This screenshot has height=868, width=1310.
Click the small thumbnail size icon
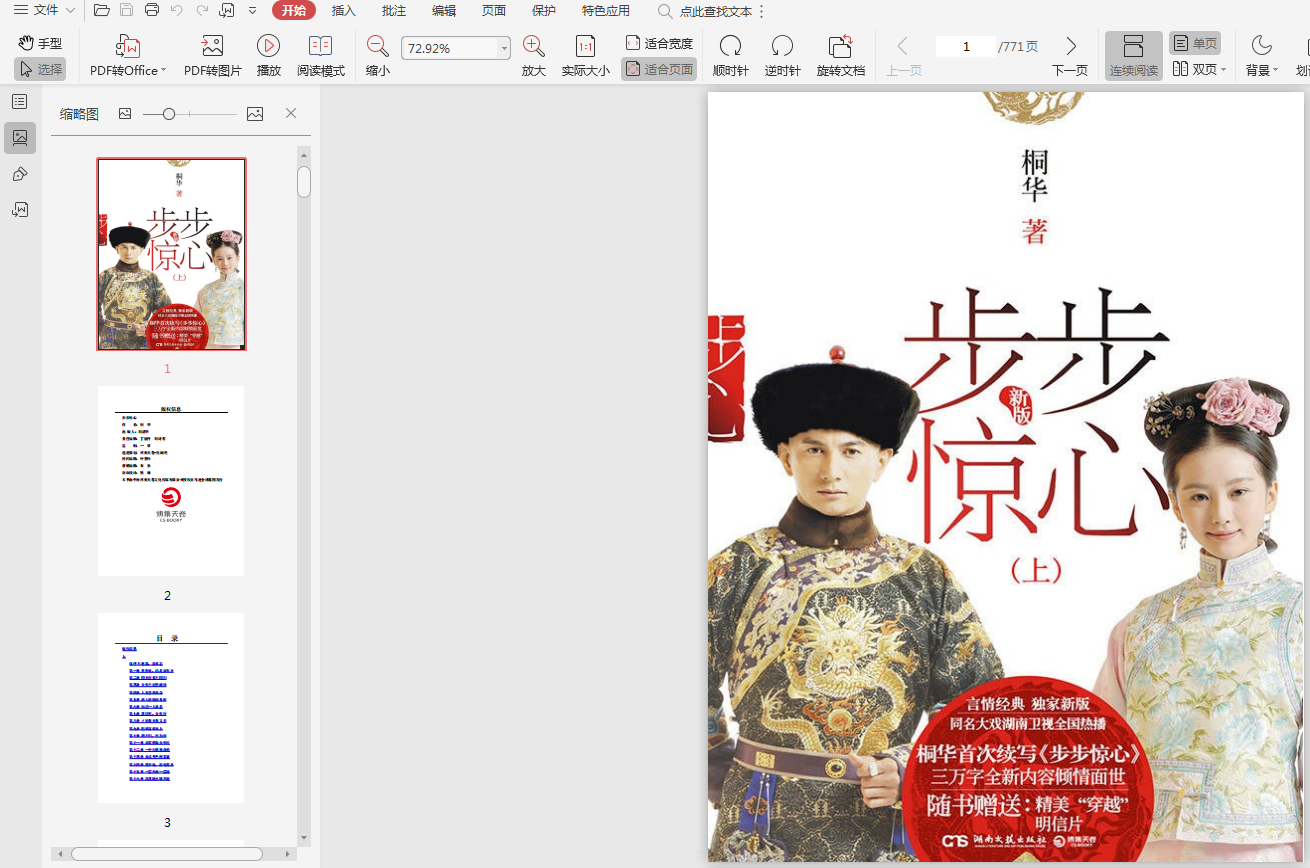coord(125,114)
